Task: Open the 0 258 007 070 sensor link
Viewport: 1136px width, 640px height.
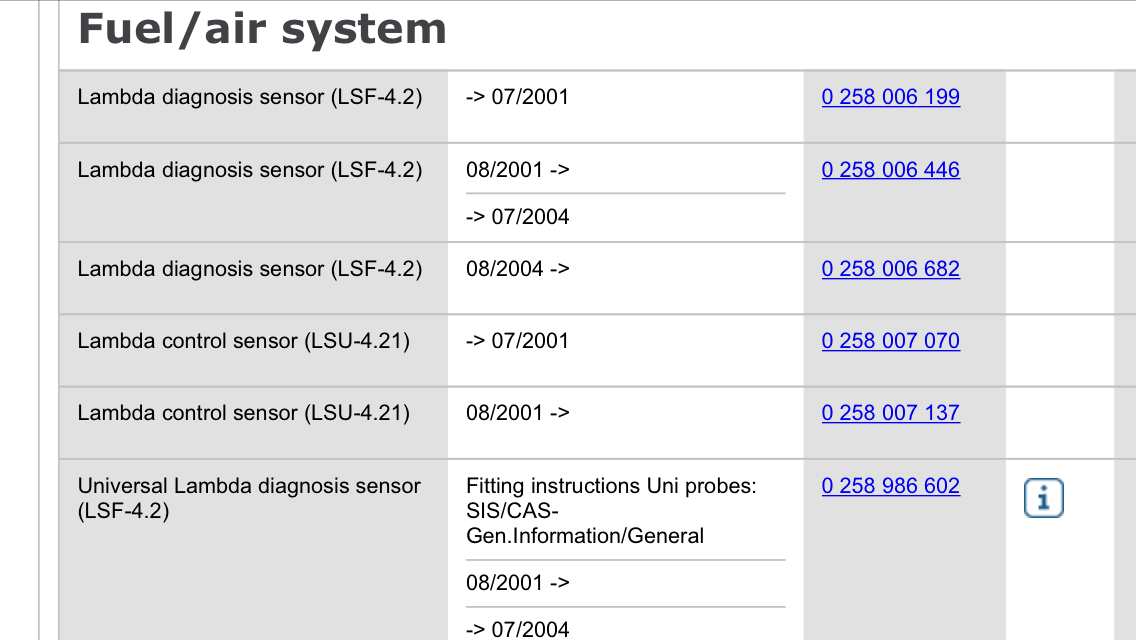Action: (x=890, y=341)
